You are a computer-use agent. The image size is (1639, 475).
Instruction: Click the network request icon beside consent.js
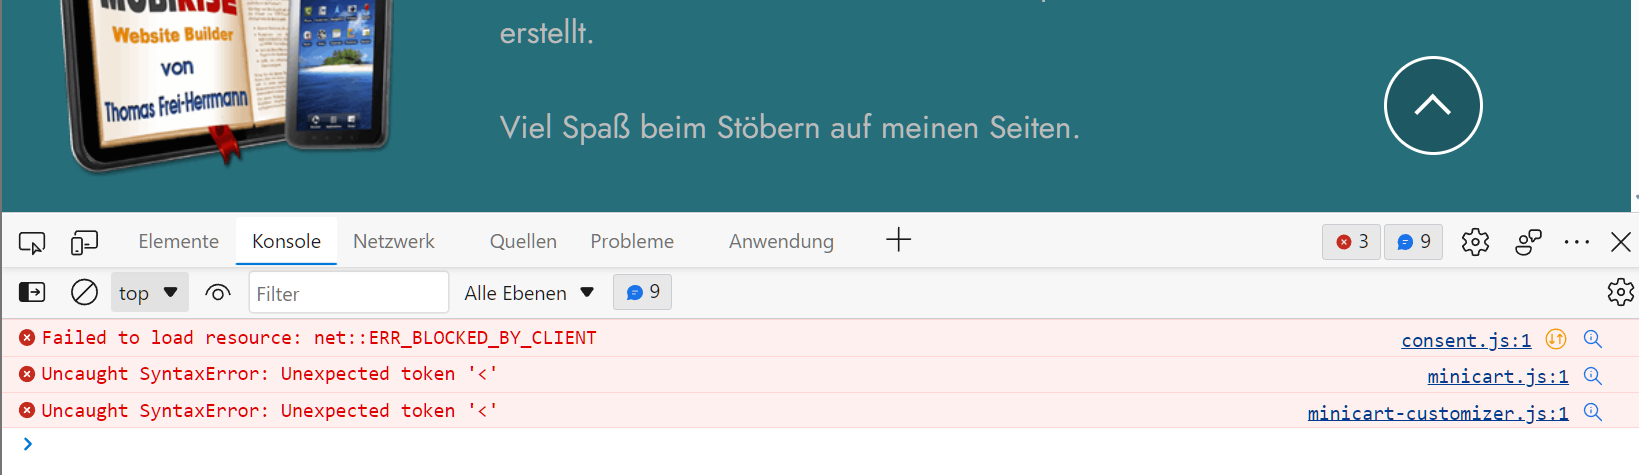(1555, 339)
